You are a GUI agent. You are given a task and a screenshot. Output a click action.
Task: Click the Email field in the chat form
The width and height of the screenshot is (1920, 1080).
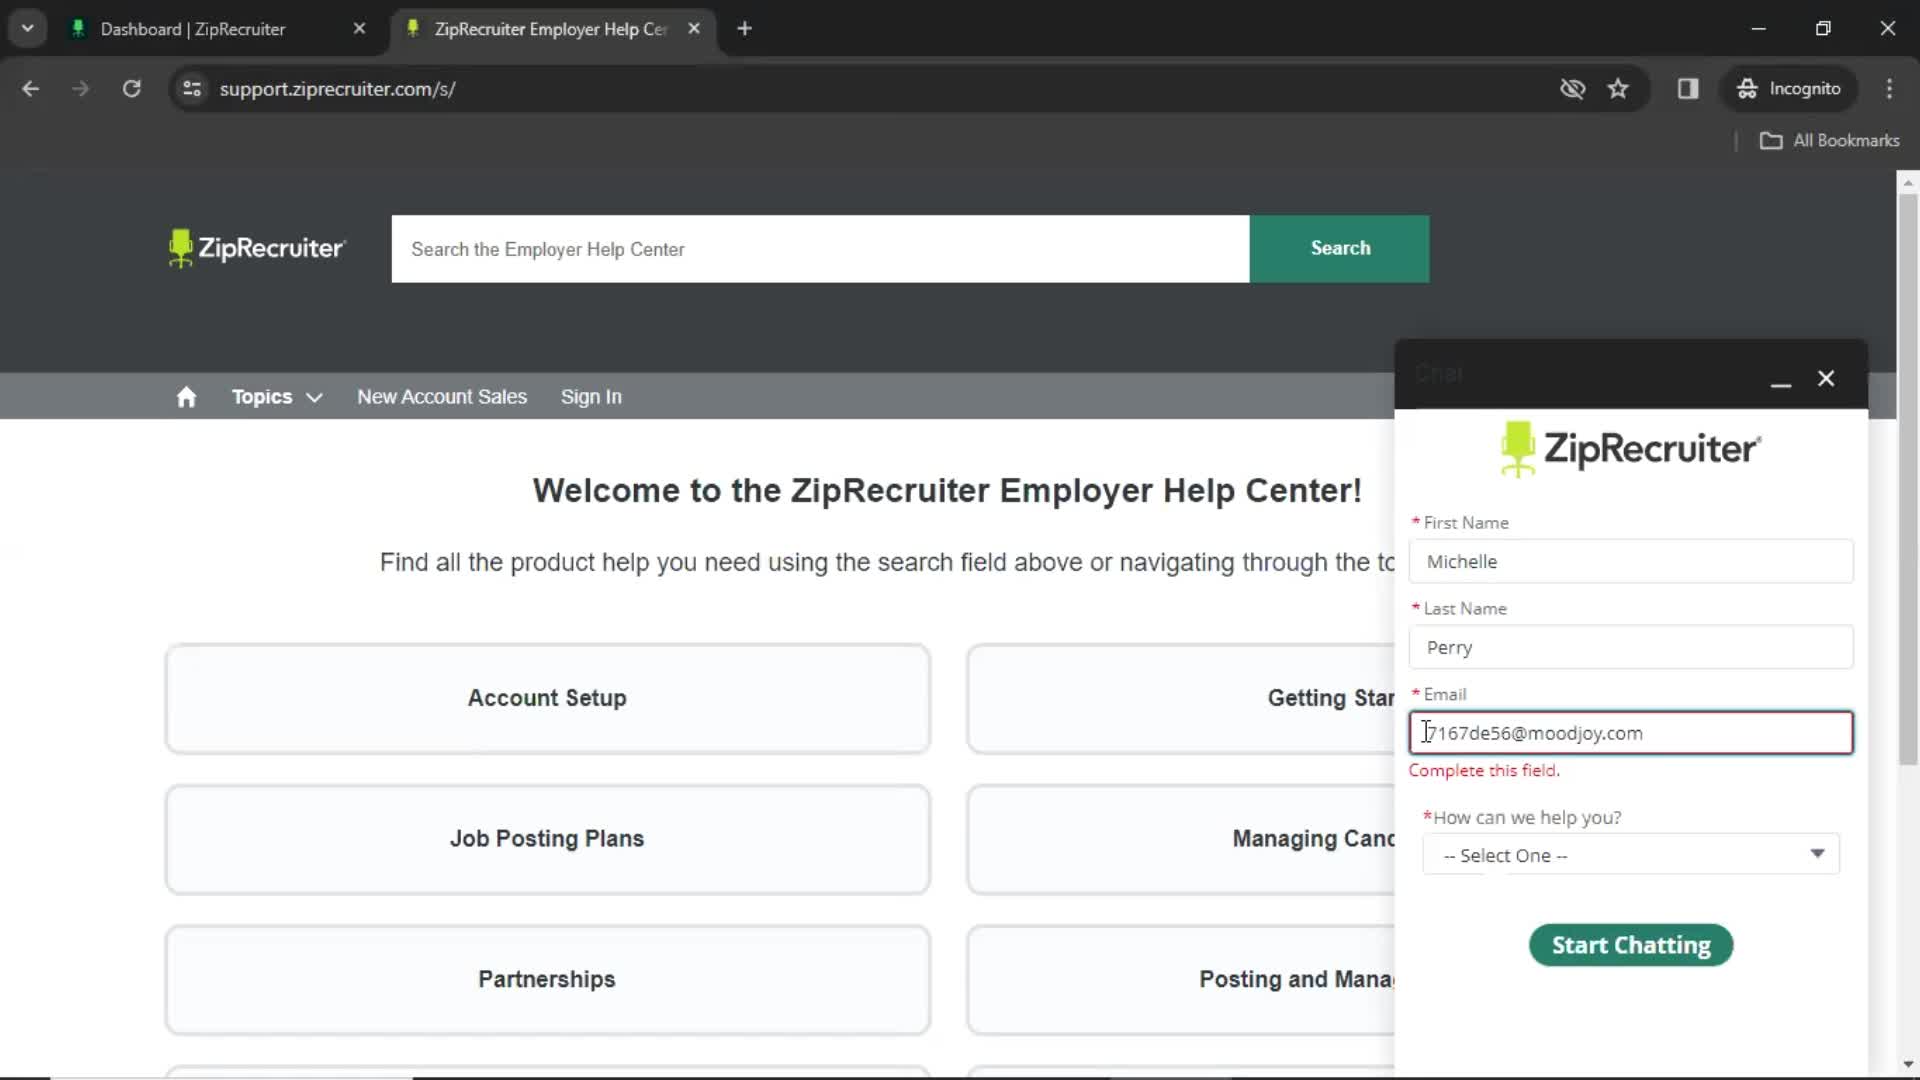point(1630,733)
